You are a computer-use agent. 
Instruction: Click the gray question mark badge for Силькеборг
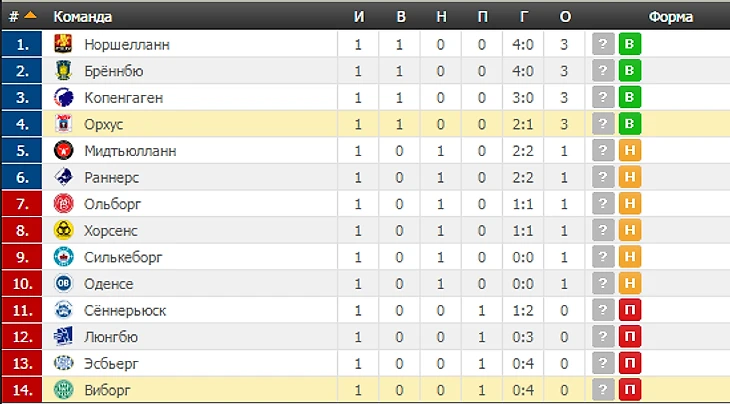pos(603,256)
